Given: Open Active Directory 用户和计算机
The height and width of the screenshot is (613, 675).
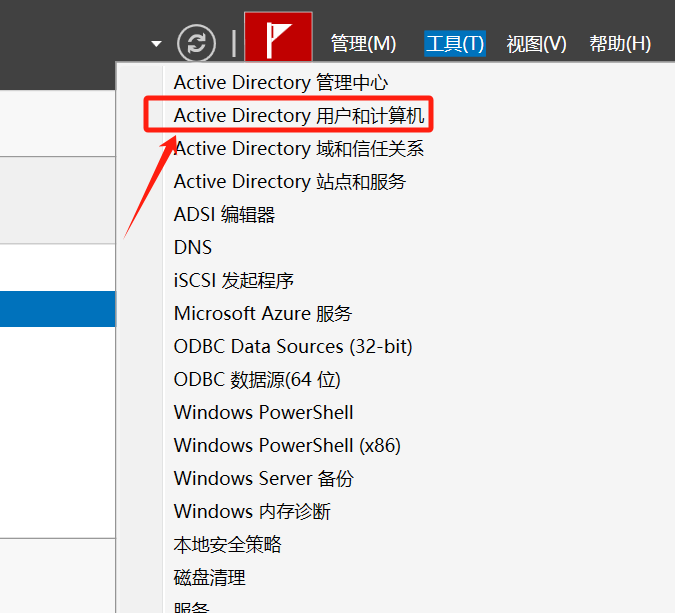Looking at the screenshot, I should [299, 116].
